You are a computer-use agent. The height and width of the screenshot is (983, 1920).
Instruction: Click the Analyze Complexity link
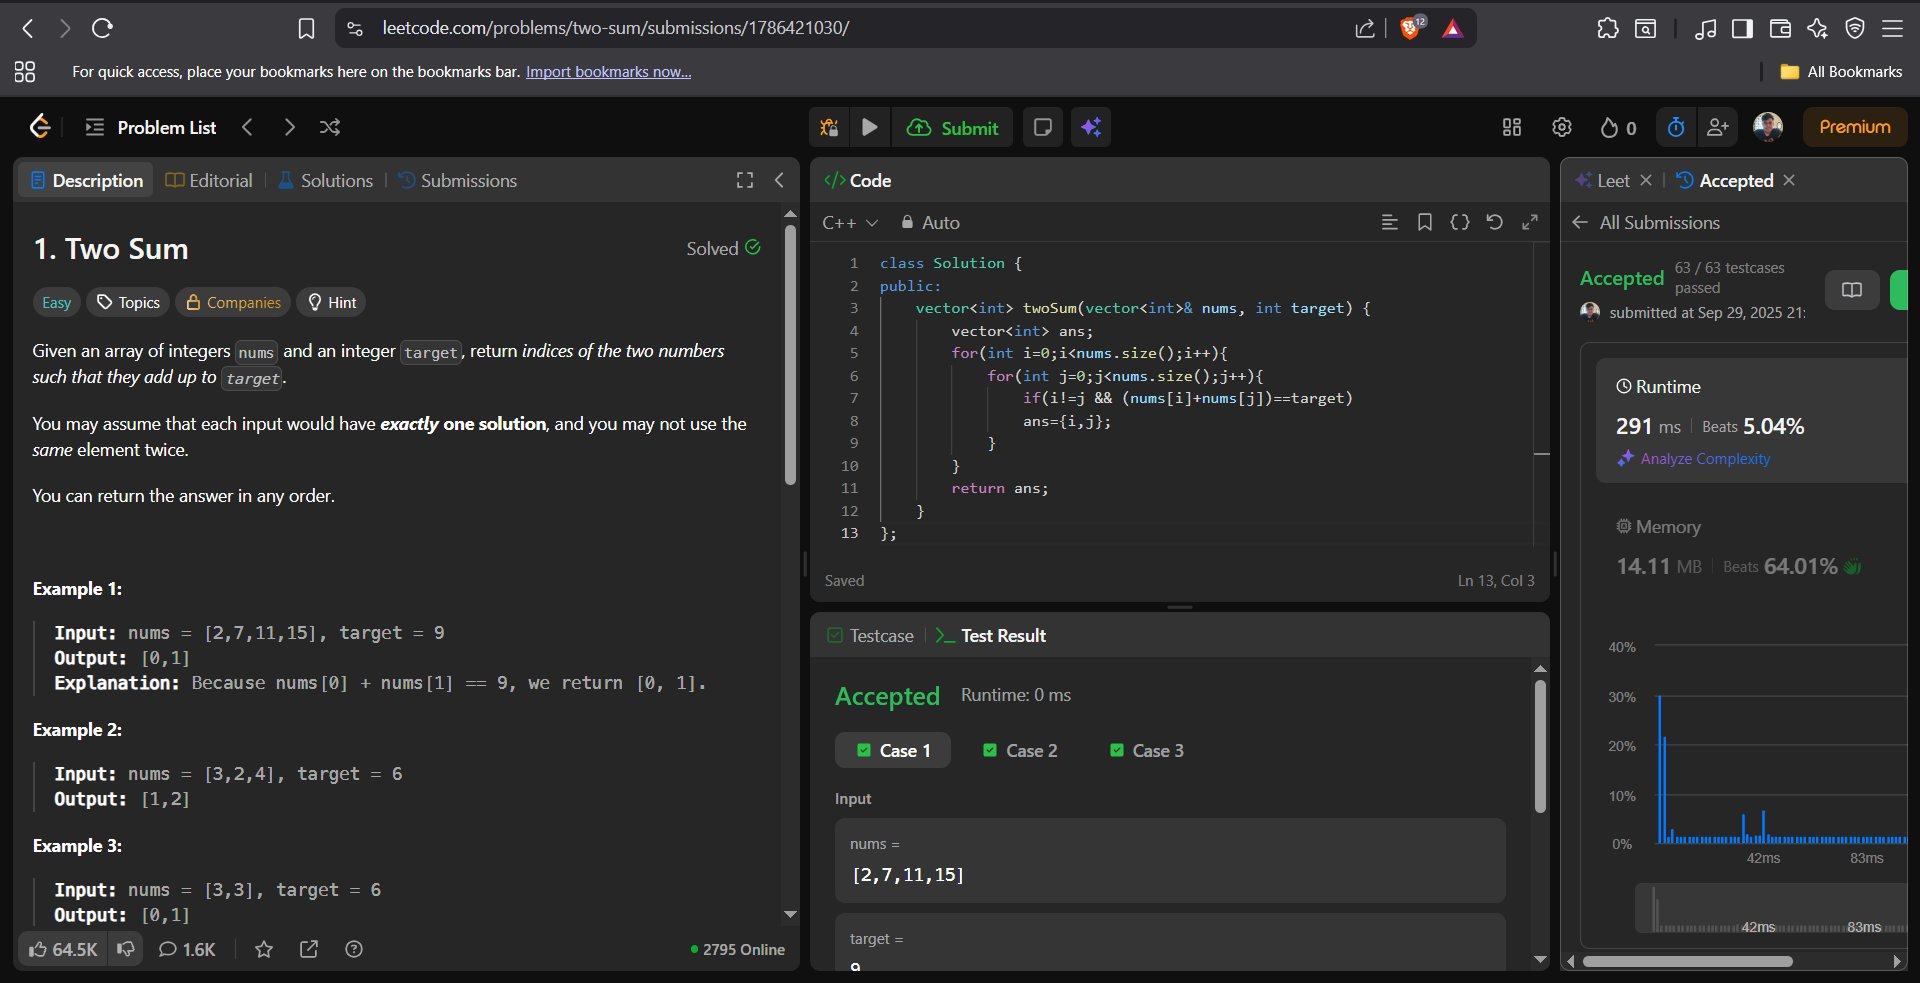pos(1704,458)
